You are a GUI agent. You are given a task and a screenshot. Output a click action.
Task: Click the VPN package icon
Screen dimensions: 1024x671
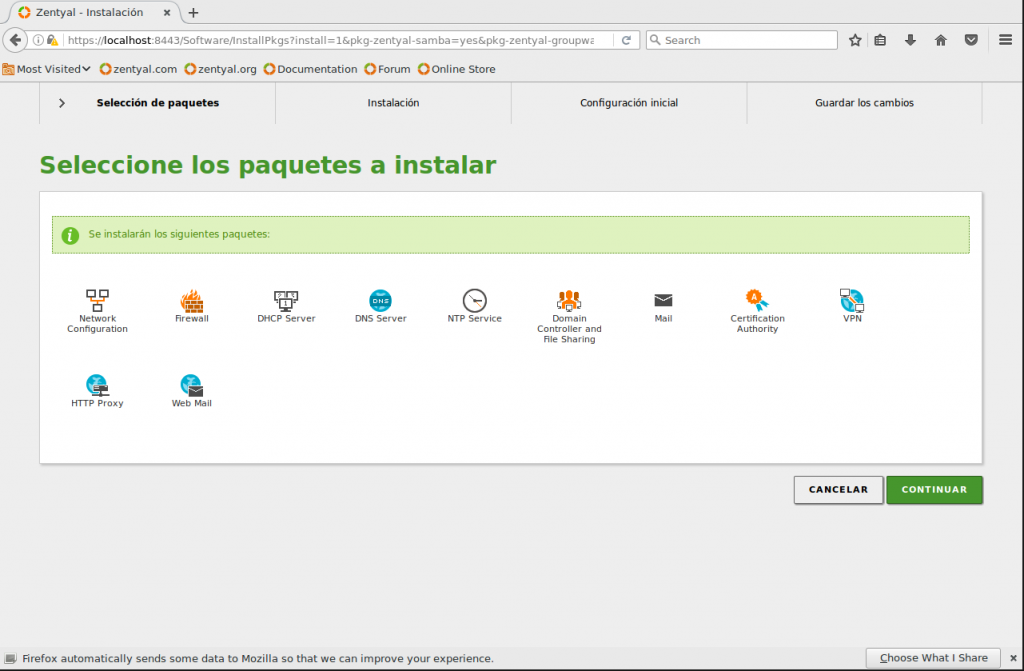(852, 299)
